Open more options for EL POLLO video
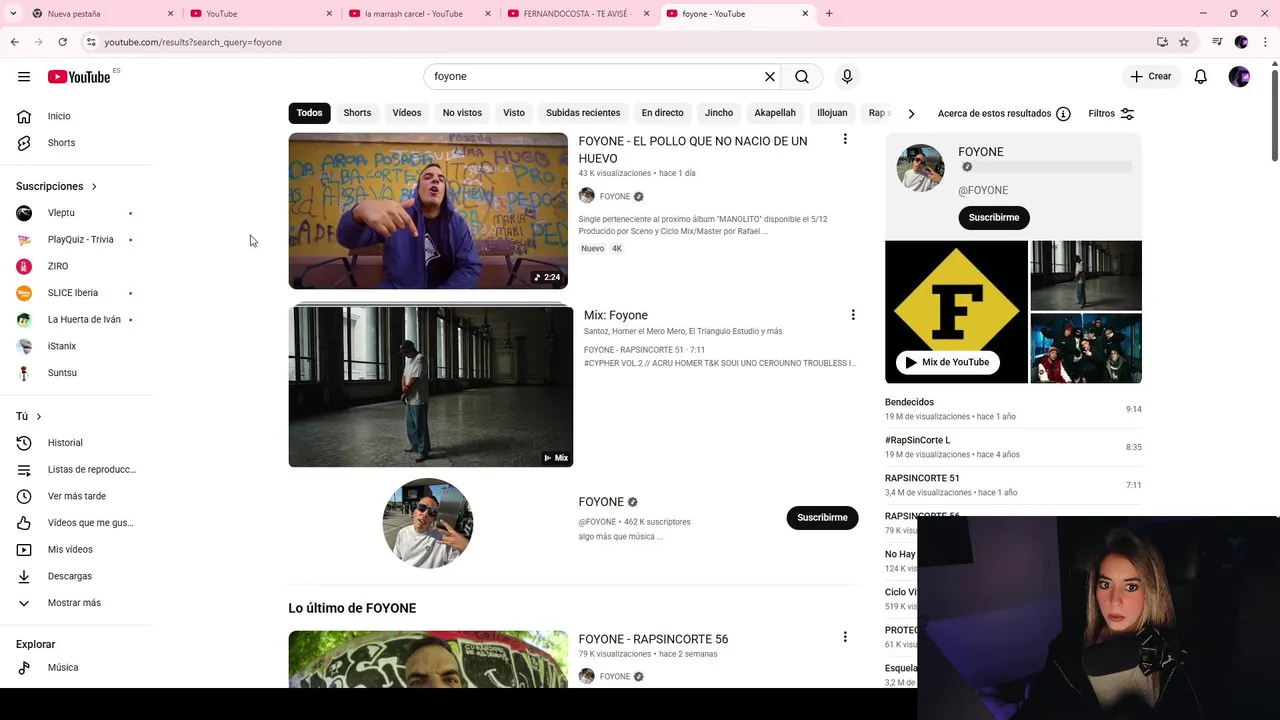Screen dimensions: 1280x720 [x=845, y=140]
